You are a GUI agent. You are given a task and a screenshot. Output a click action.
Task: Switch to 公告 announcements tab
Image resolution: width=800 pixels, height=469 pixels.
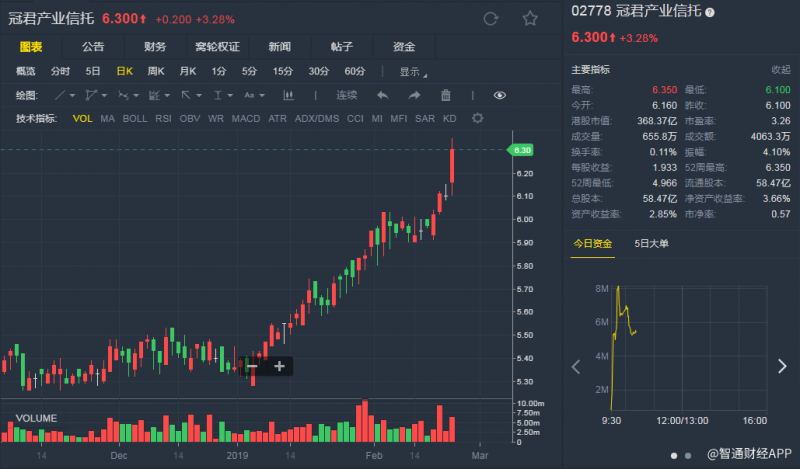(x=93, y=47)
